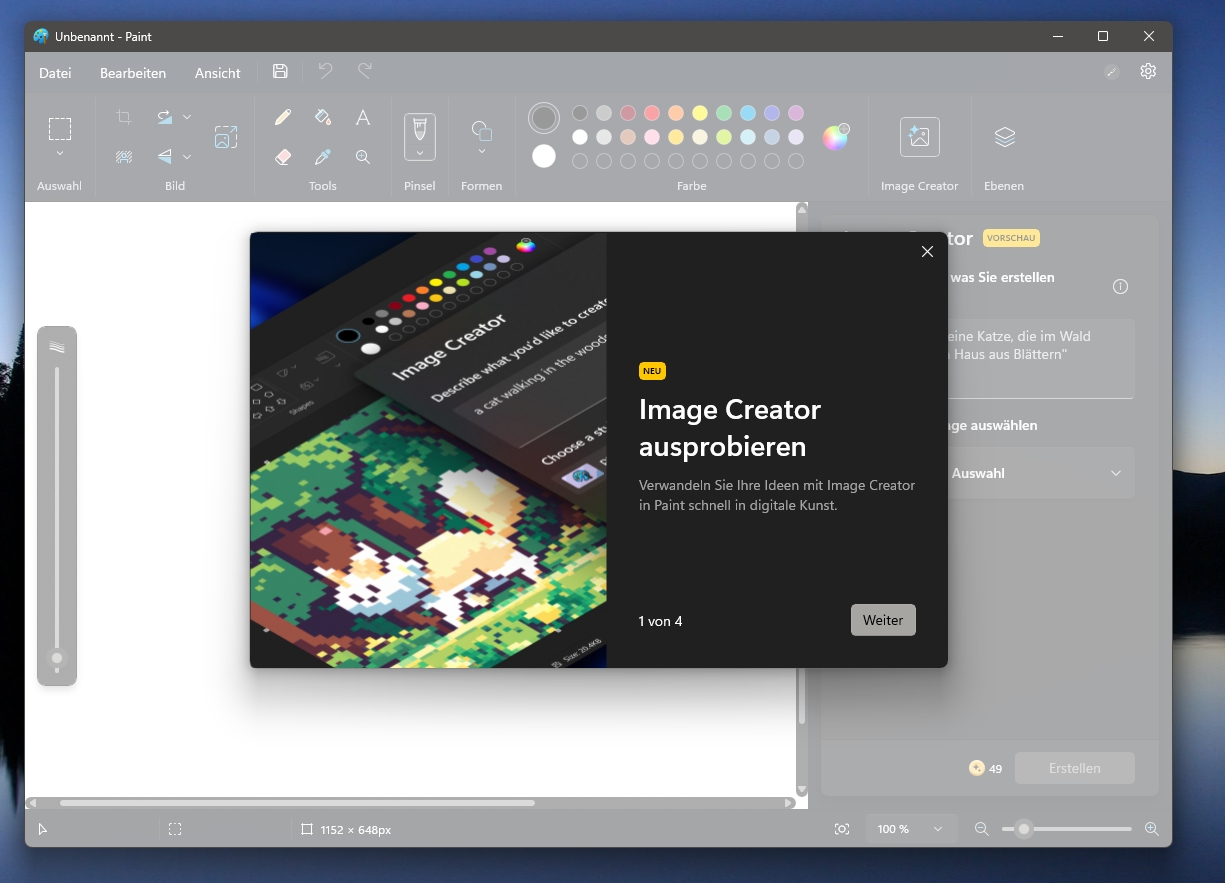1225x883 pixels.
Task: Select the primary color circle (Color 1)
Action: [x=544, y=118]
